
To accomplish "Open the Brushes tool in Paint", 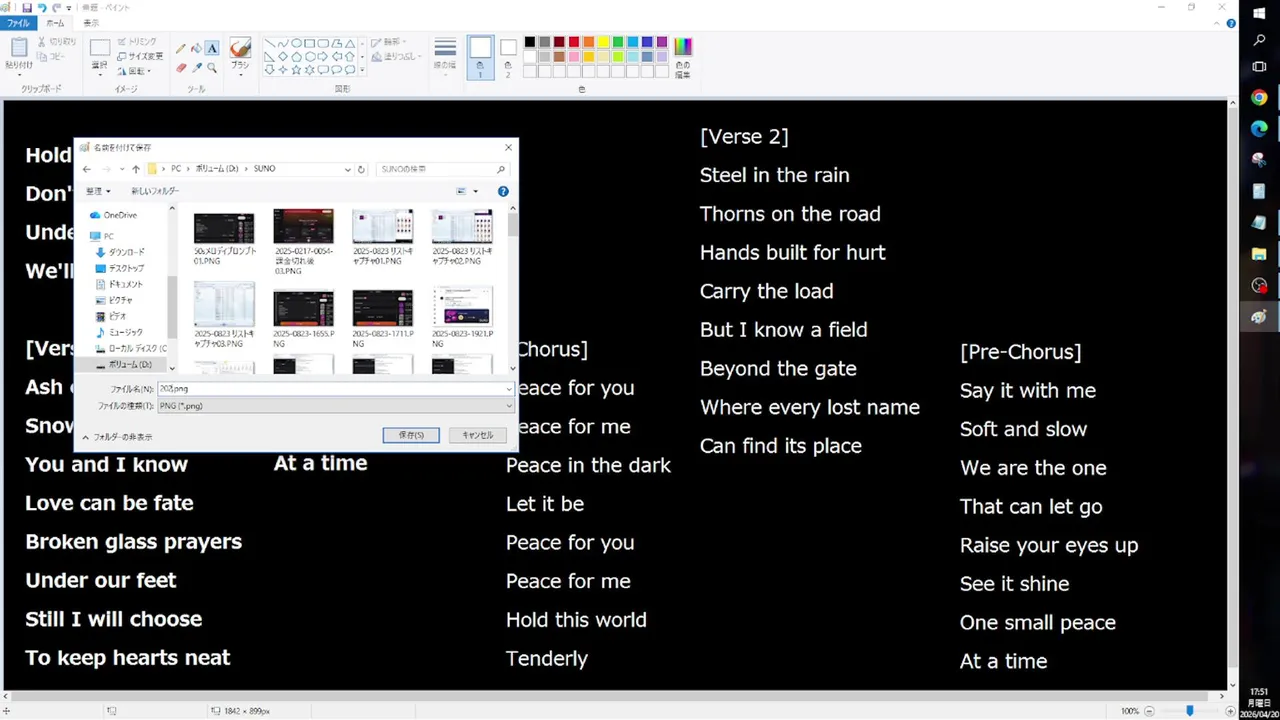I will [x=240, y=55].
